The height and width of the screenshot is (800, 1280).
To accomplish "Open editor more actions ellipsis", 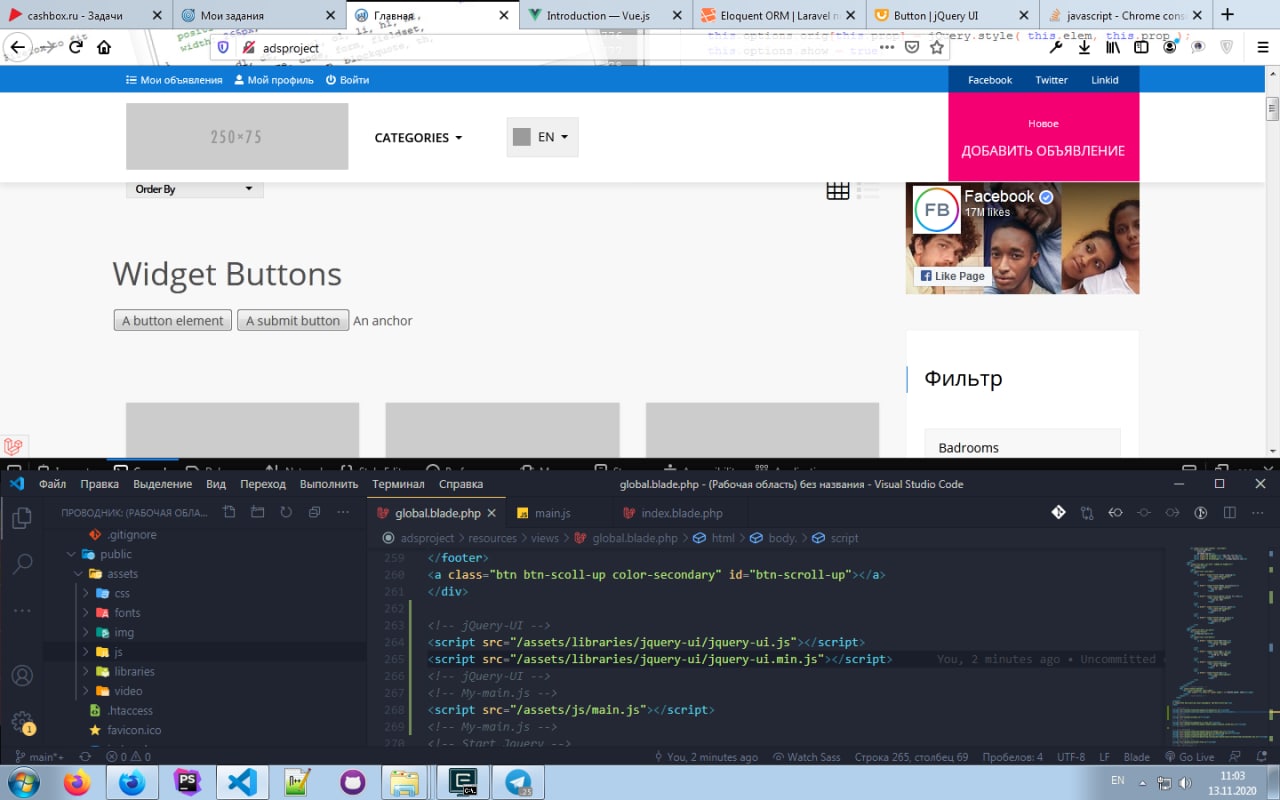I will pyautogui.click(x=1258, y=513).
